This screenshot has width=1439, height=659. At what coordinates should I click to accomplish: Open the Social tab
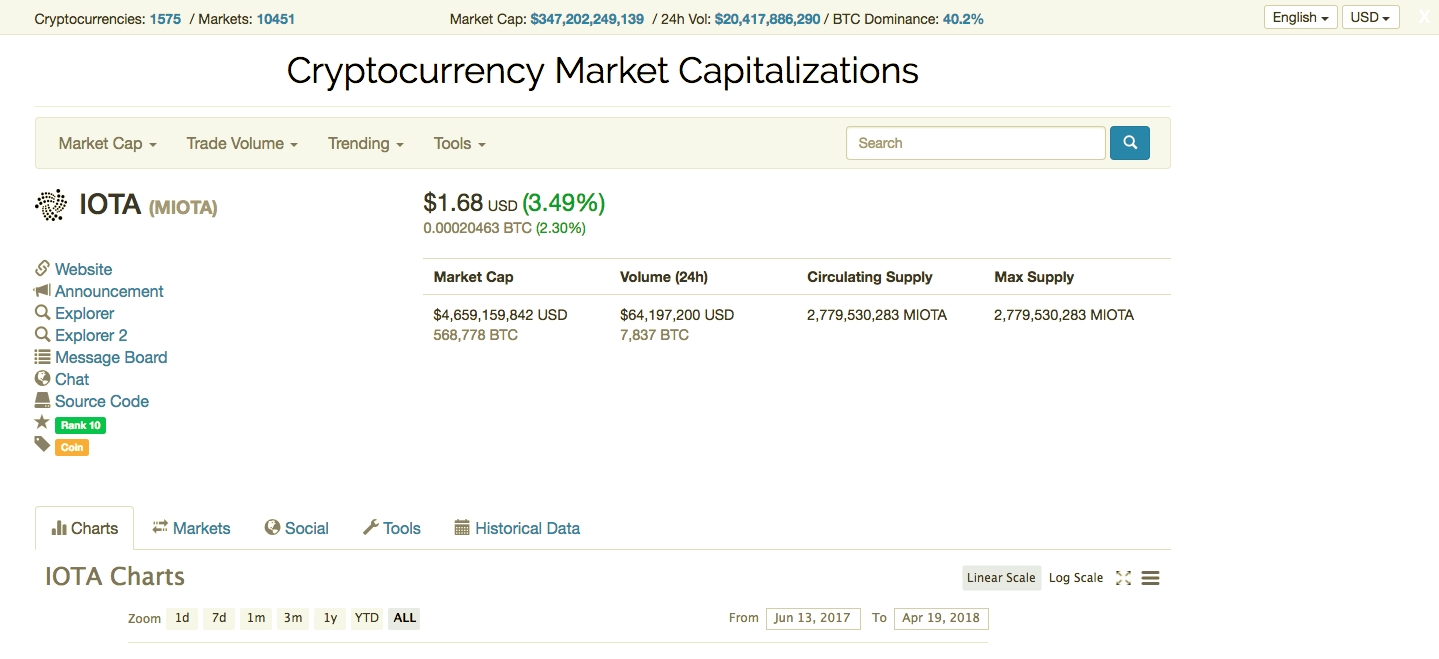pyautogui.click(x=297, y=528)
